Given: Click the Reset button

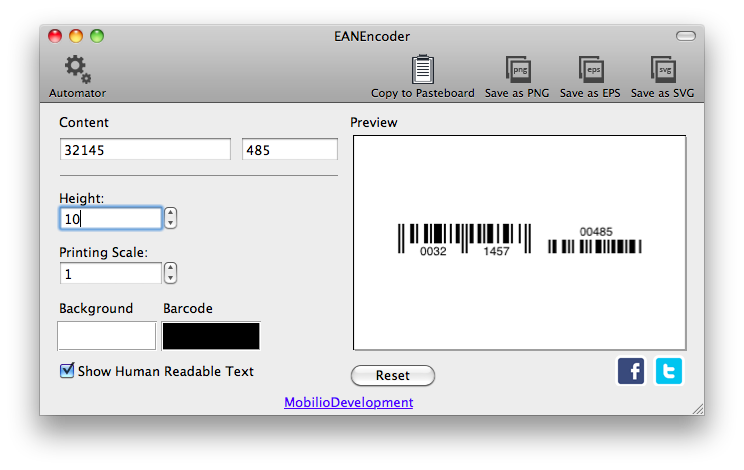Looking at the screenshot, I should click(x=393, y=376).
